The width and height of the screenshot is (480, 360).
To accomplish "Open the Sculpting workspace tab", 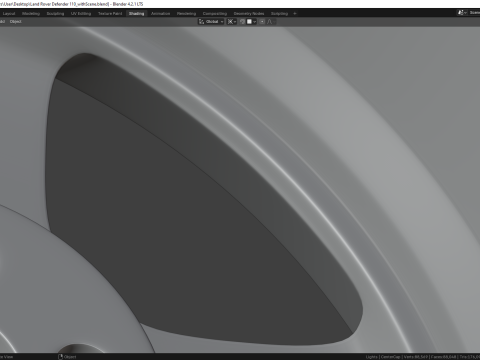I will pyautogui.click(x=55, y=14).
